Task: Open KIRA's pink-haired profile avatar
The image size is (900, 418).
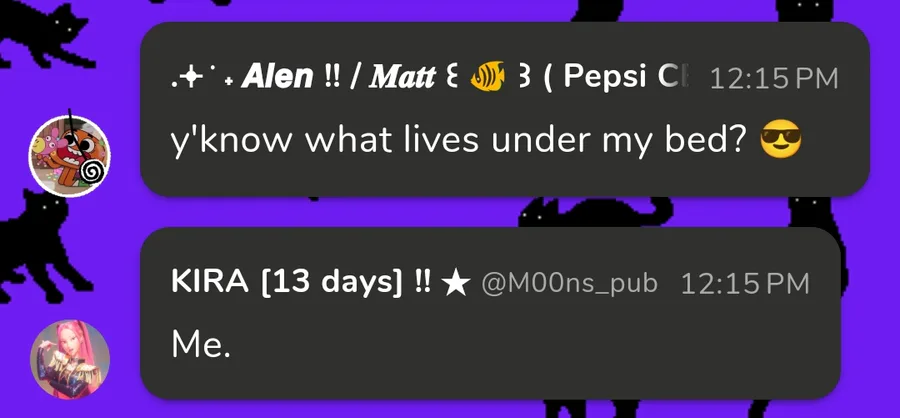Action: (x=68, y=359)
